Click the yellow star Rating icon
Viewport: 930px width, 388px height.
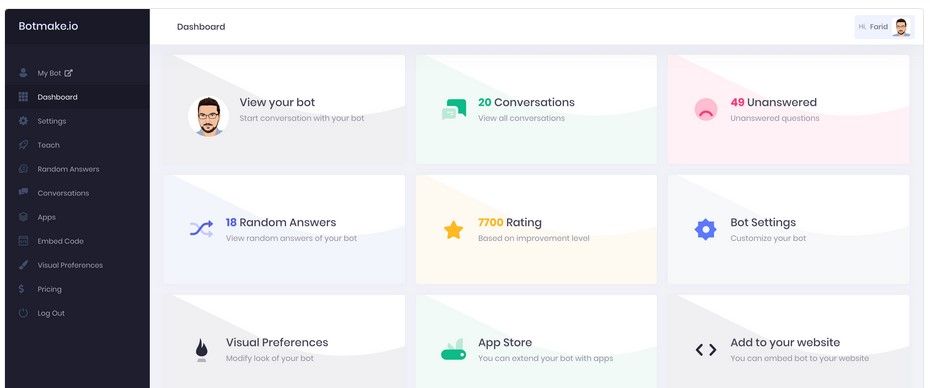(x=454, y=230)
